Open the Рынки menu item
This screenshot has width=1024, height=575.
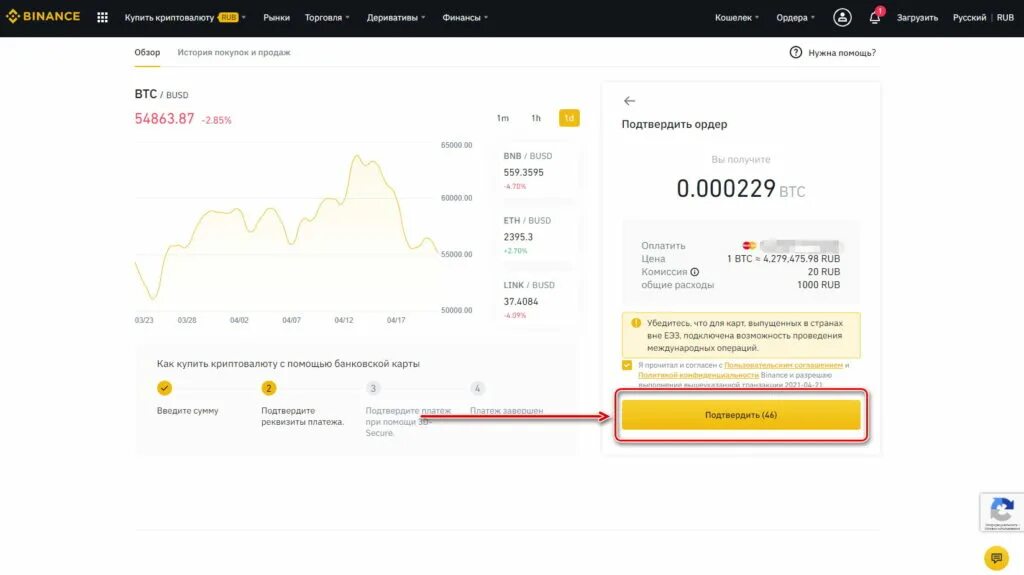276,18
